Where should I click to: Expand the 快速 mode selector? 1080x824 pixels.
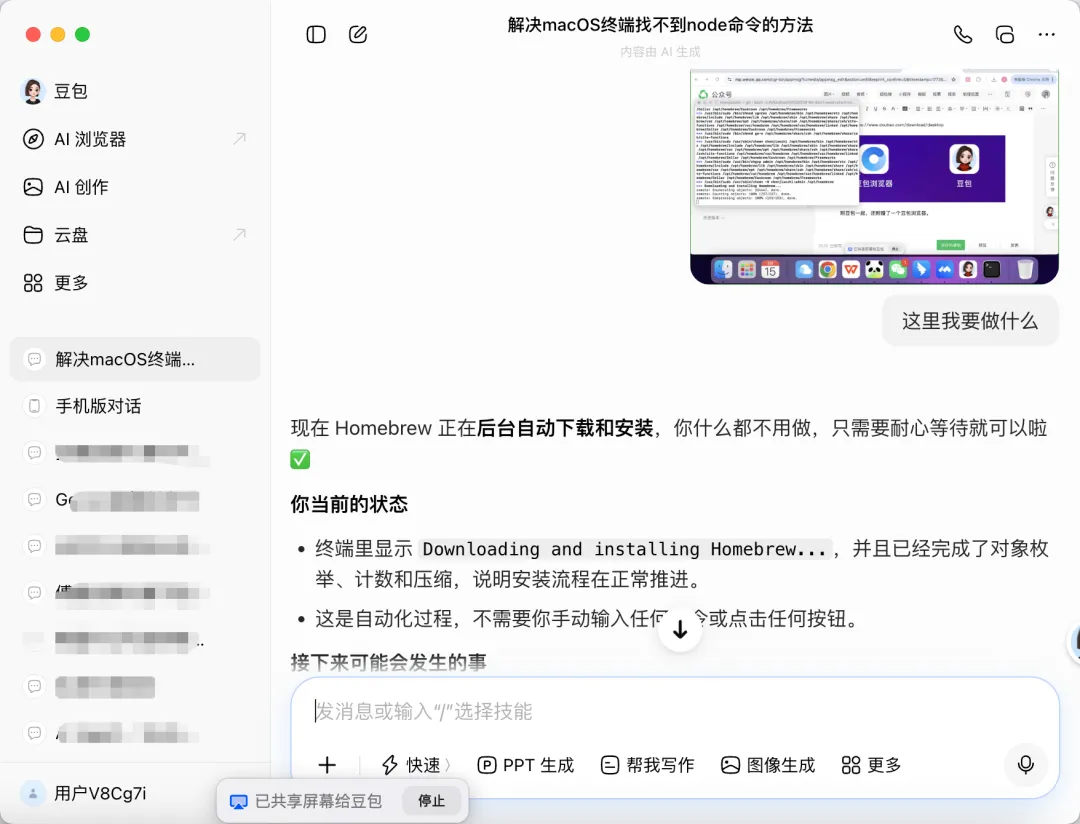click(x=417, y=765)
